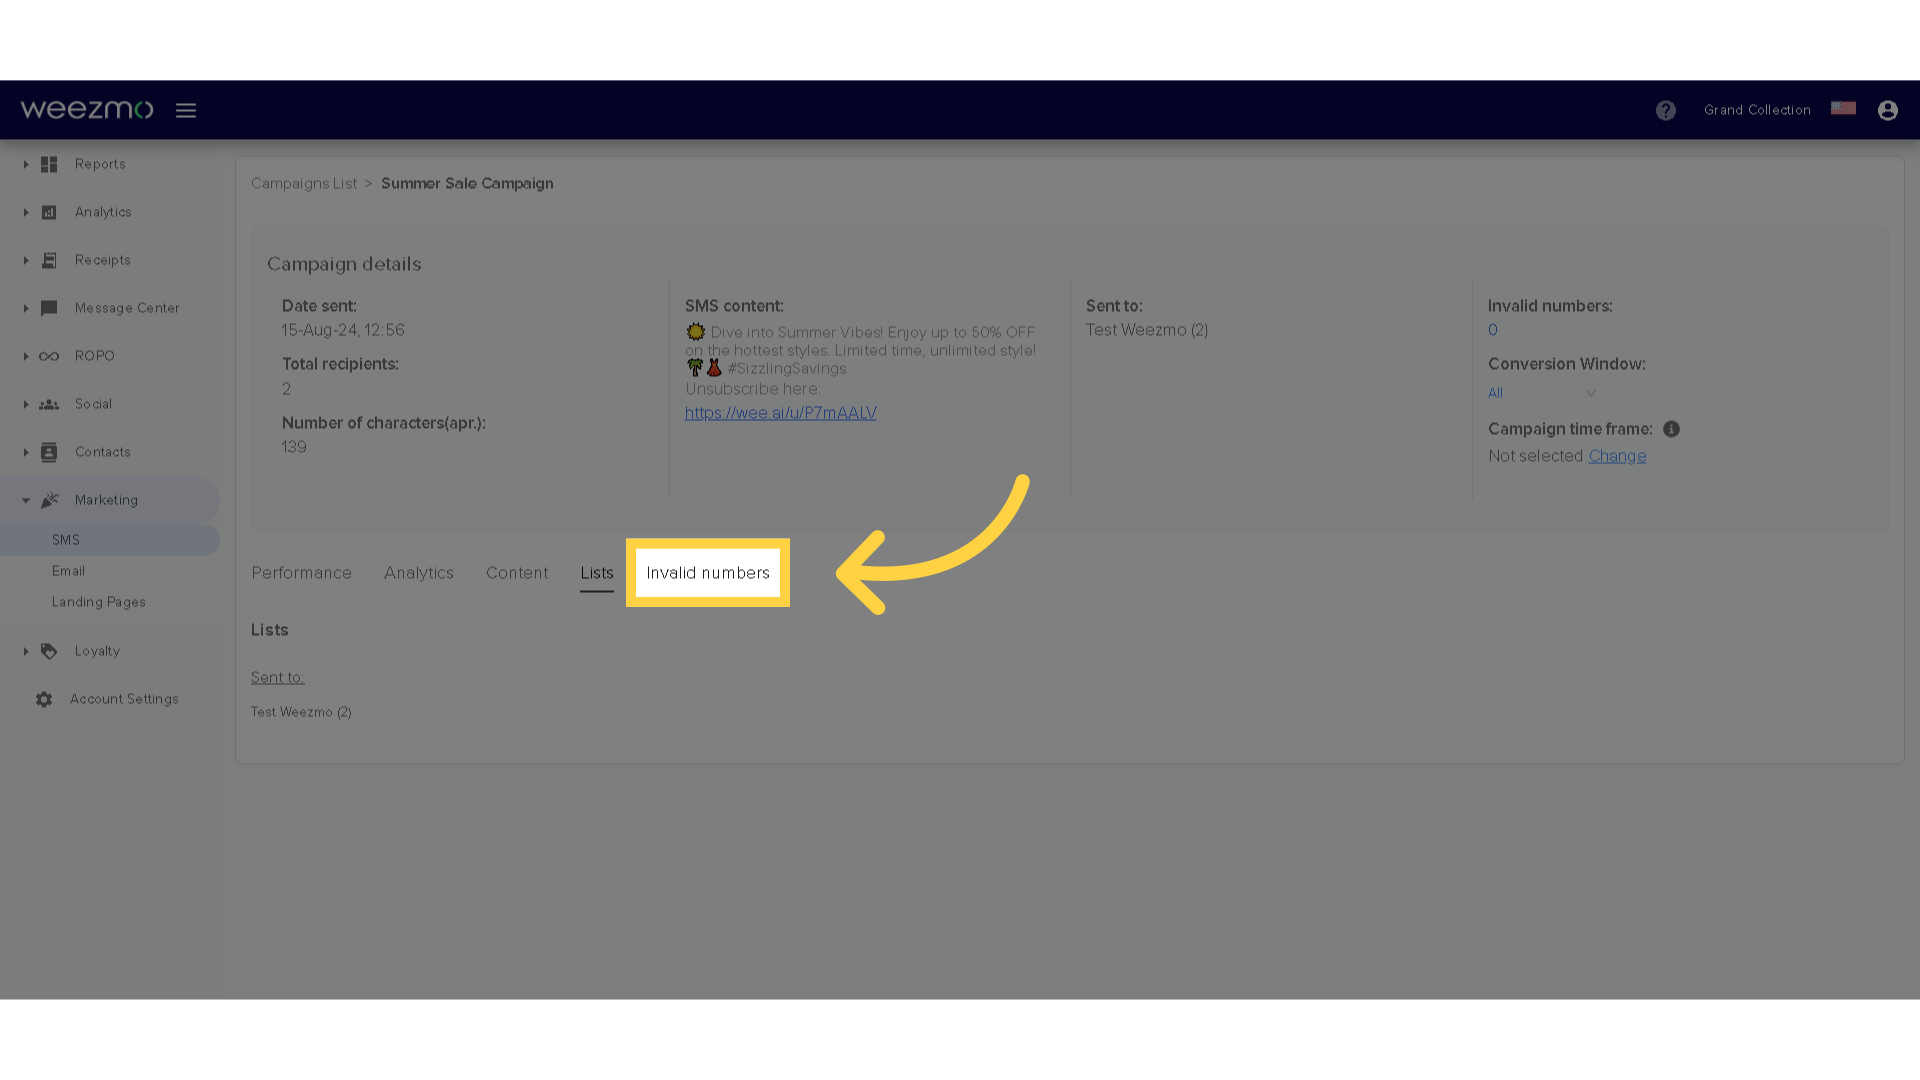This screenshot has width=1920, height=1080.
Task: Click the Loyalty tags icon
Action: pyautogui.click(x=49, y=651)
